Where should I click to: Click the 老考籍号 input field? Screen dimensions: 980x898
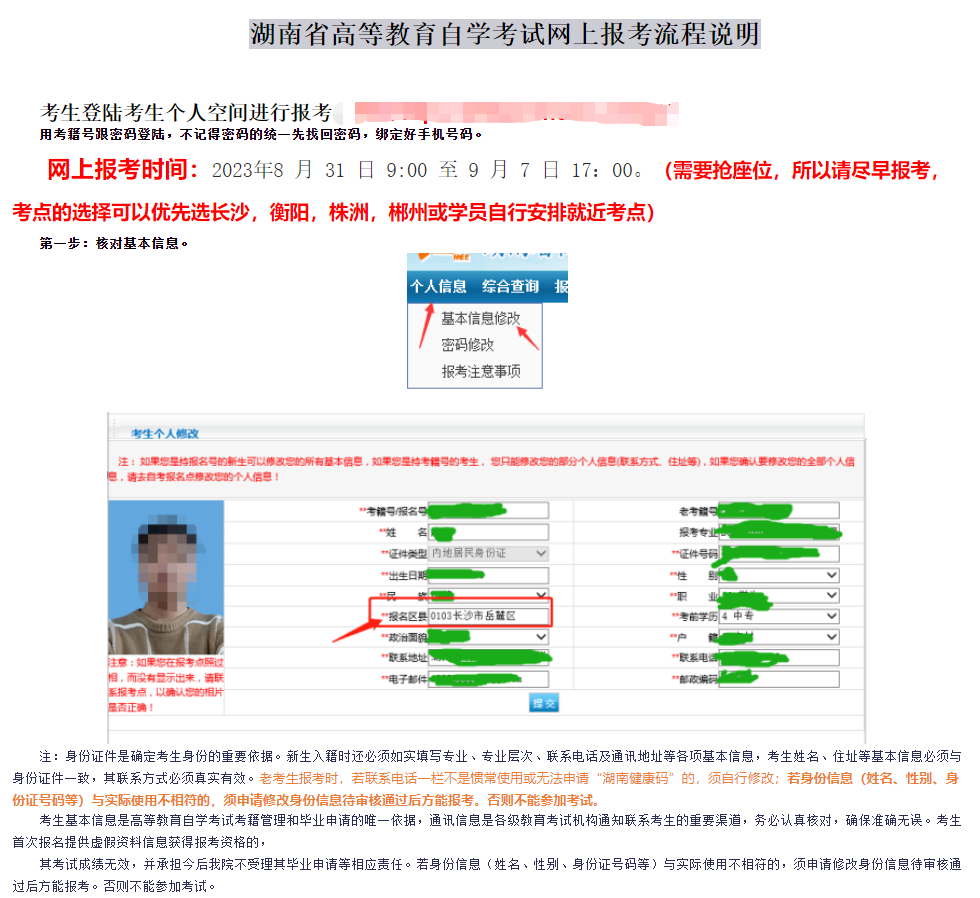(779, 511)
